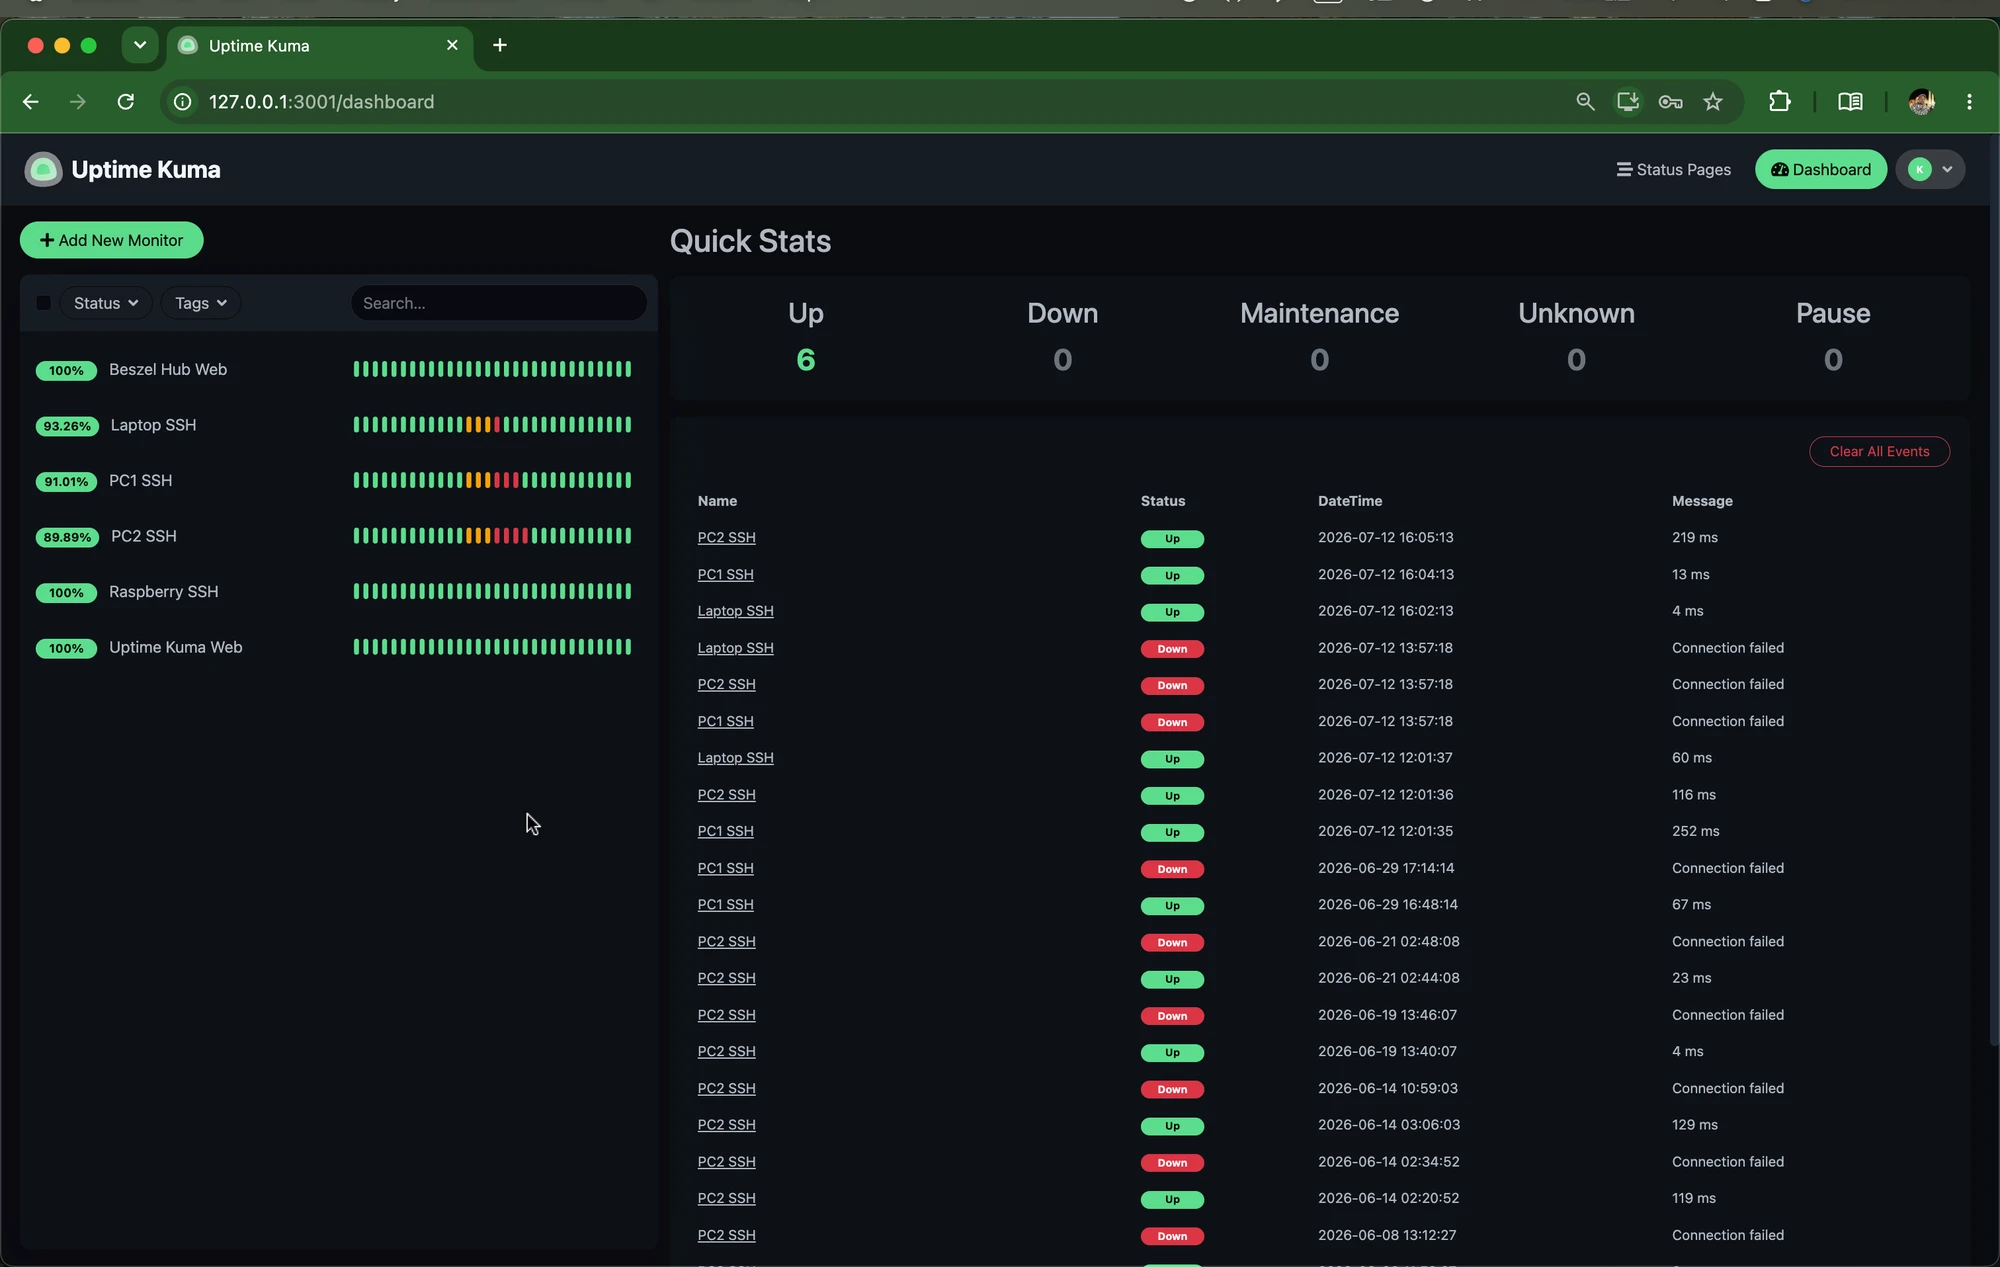
Task: Click the 91.01% uptime badge
Action: 66,482
